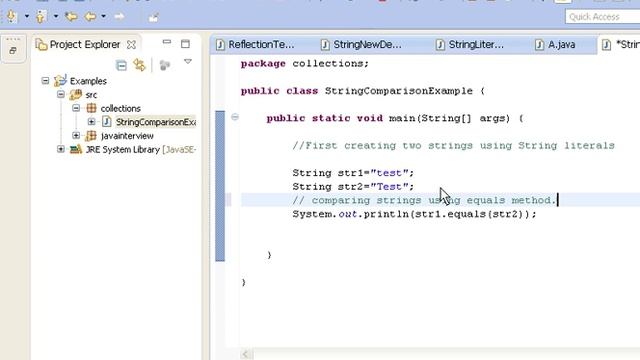Screen dimensions: 640x360
Task: Click the System.out.println statement
Action: point(414,214)
